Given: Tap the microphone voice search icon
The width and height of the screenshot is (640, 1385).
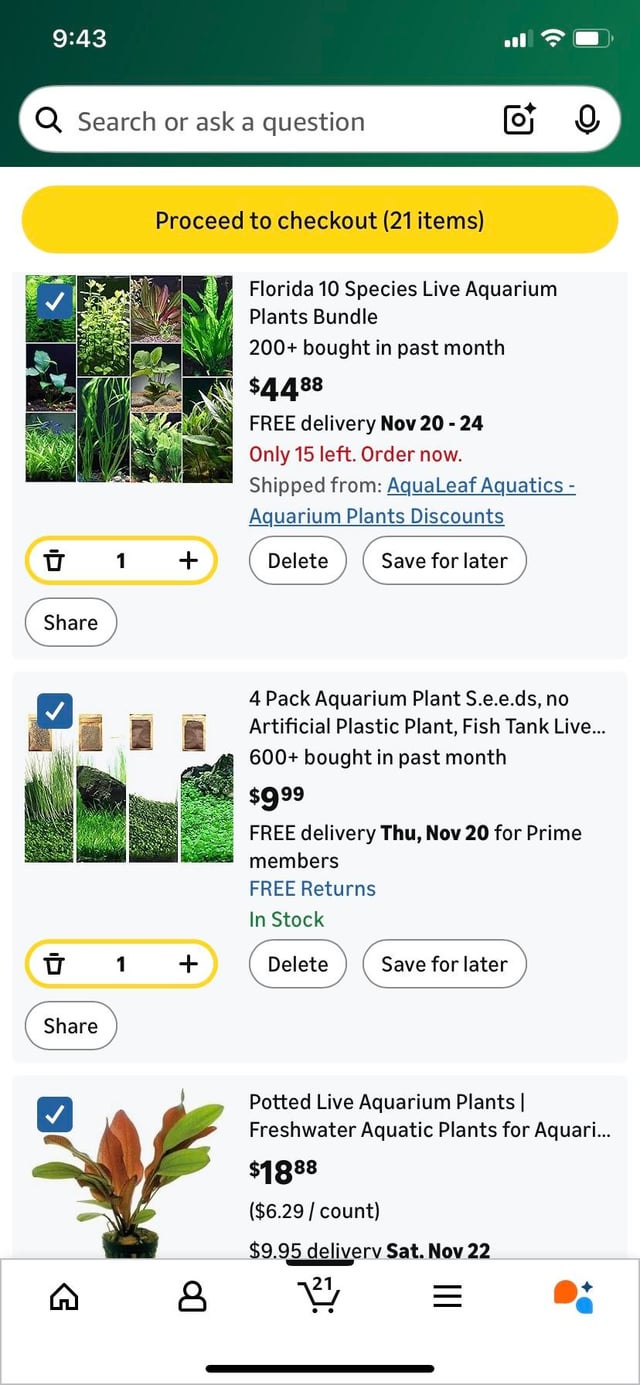Looking at the screenshot, I should tap(588, 121).
